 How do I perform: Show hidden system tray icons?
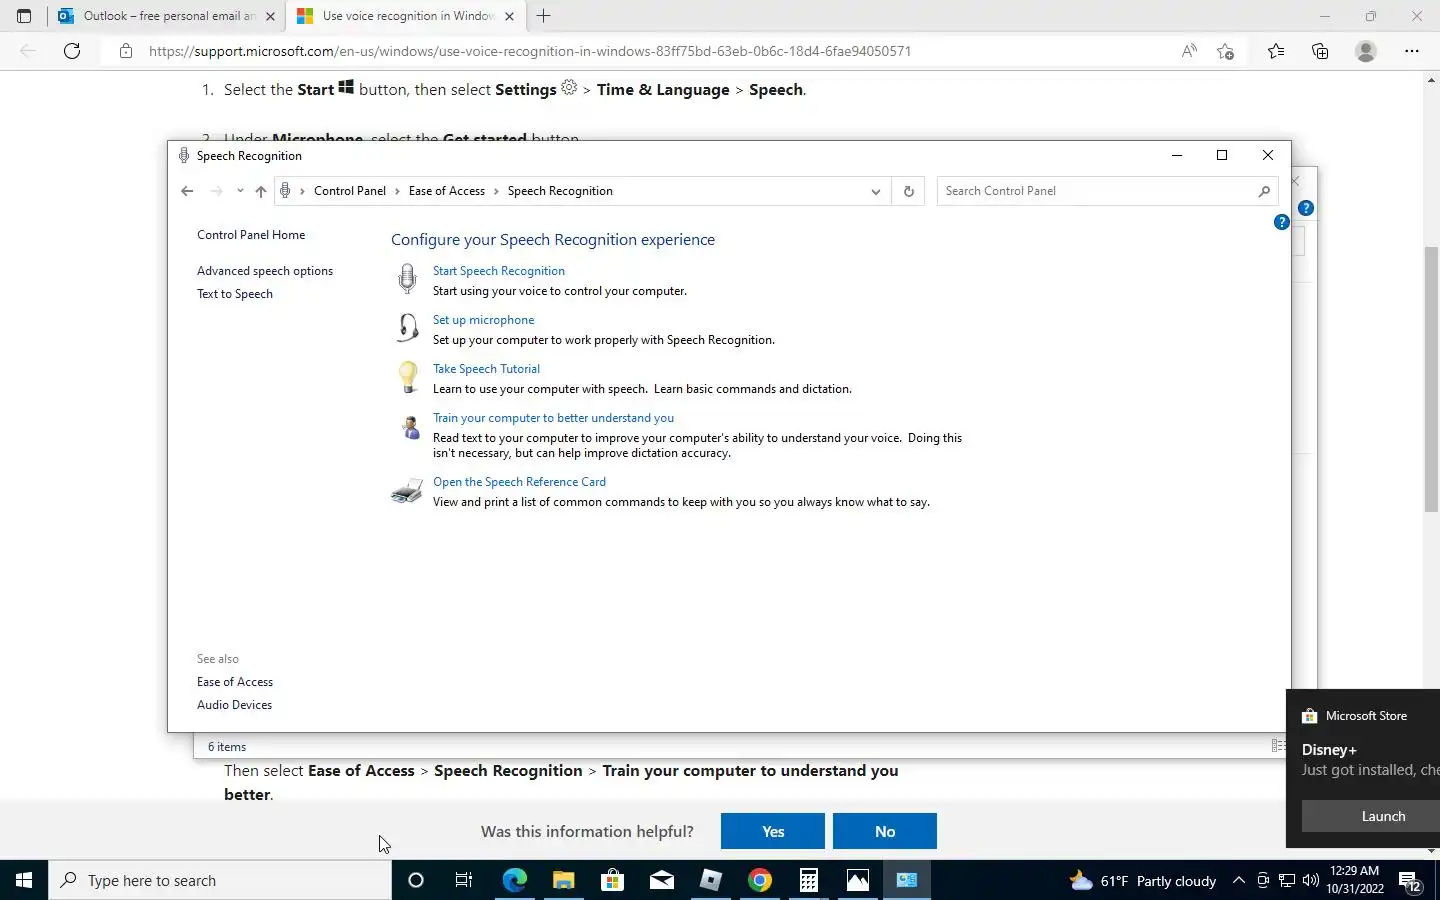(1238, 880)
